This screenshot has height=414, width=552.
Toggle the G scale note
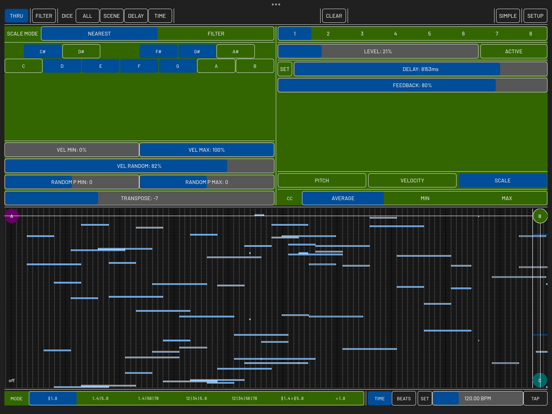pos(178,66)
